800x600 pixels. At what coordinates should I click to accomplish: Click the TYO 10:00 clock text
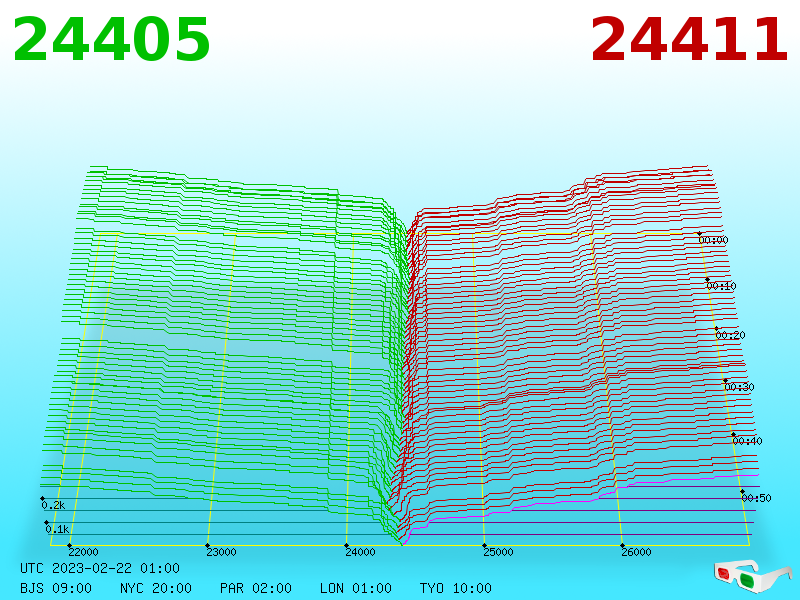click(x=456, y=588)
